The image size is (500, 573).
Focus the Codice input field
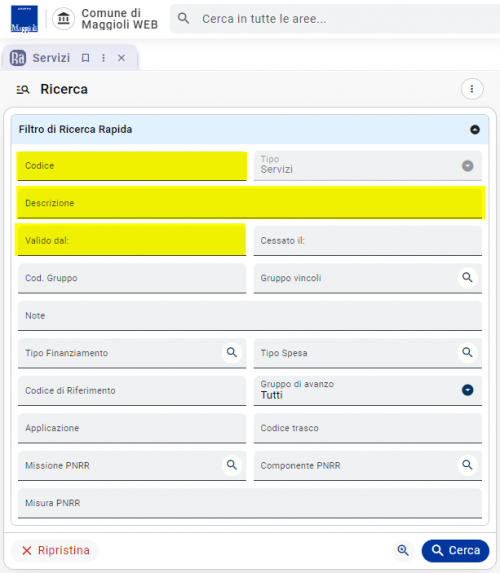132,166
